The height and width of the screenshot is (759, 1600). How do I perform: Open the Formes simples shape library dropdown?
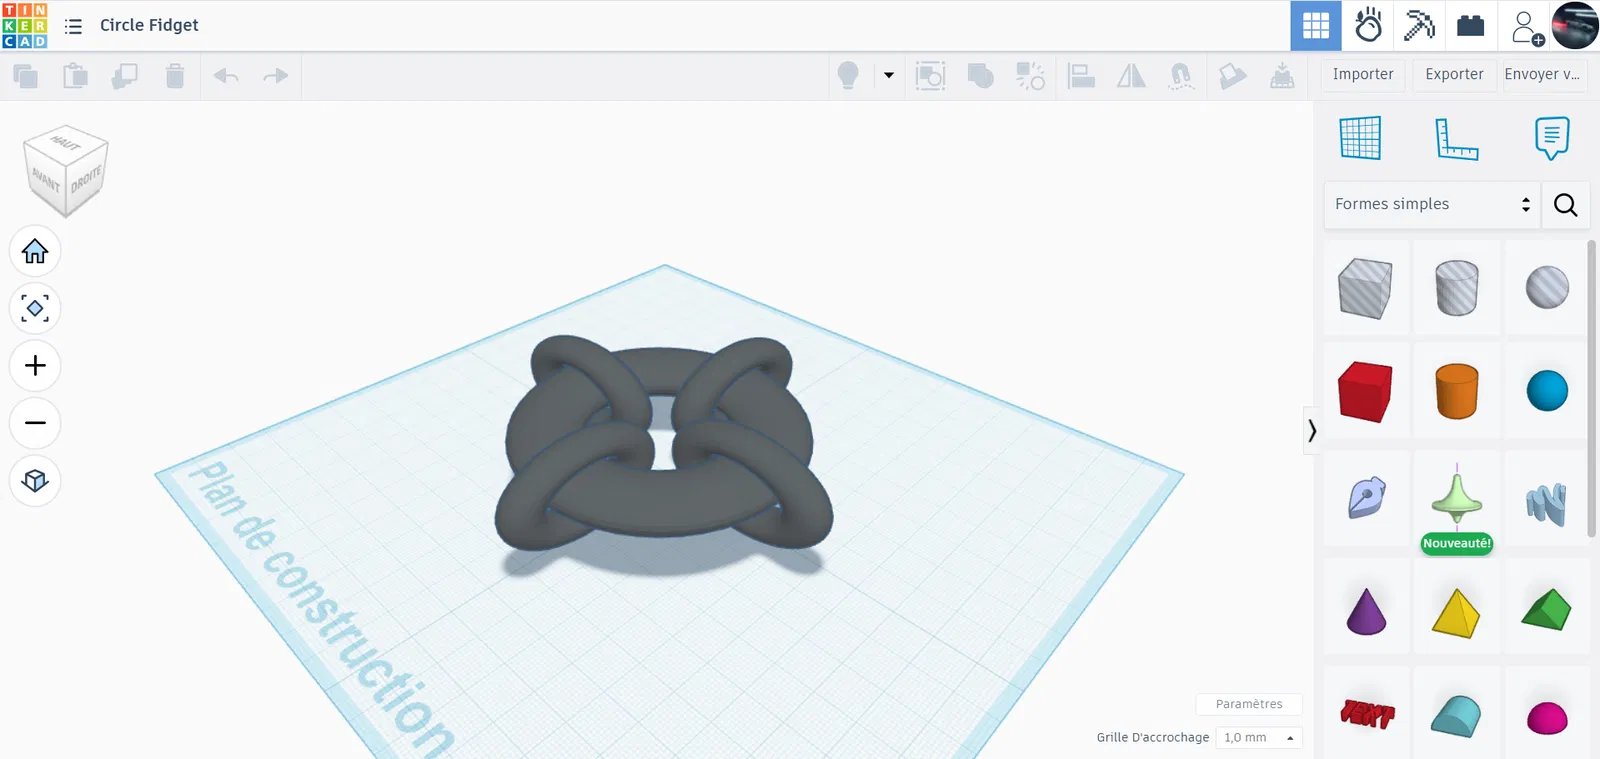[x=1432, y=204]
